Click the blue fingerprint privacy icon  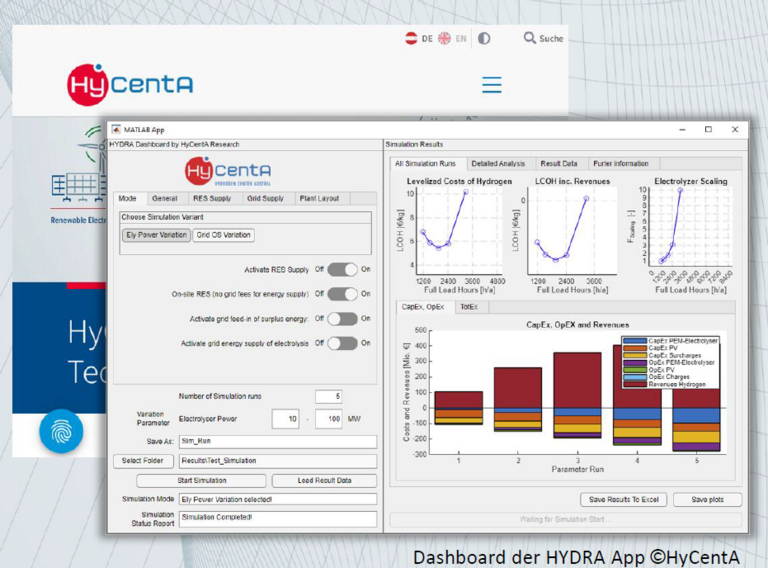coord(60,431)
